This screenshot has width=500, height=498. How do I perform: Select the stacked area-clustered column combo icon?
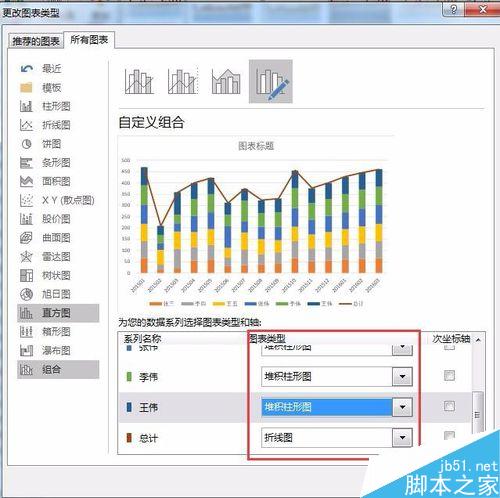point(226,81)
